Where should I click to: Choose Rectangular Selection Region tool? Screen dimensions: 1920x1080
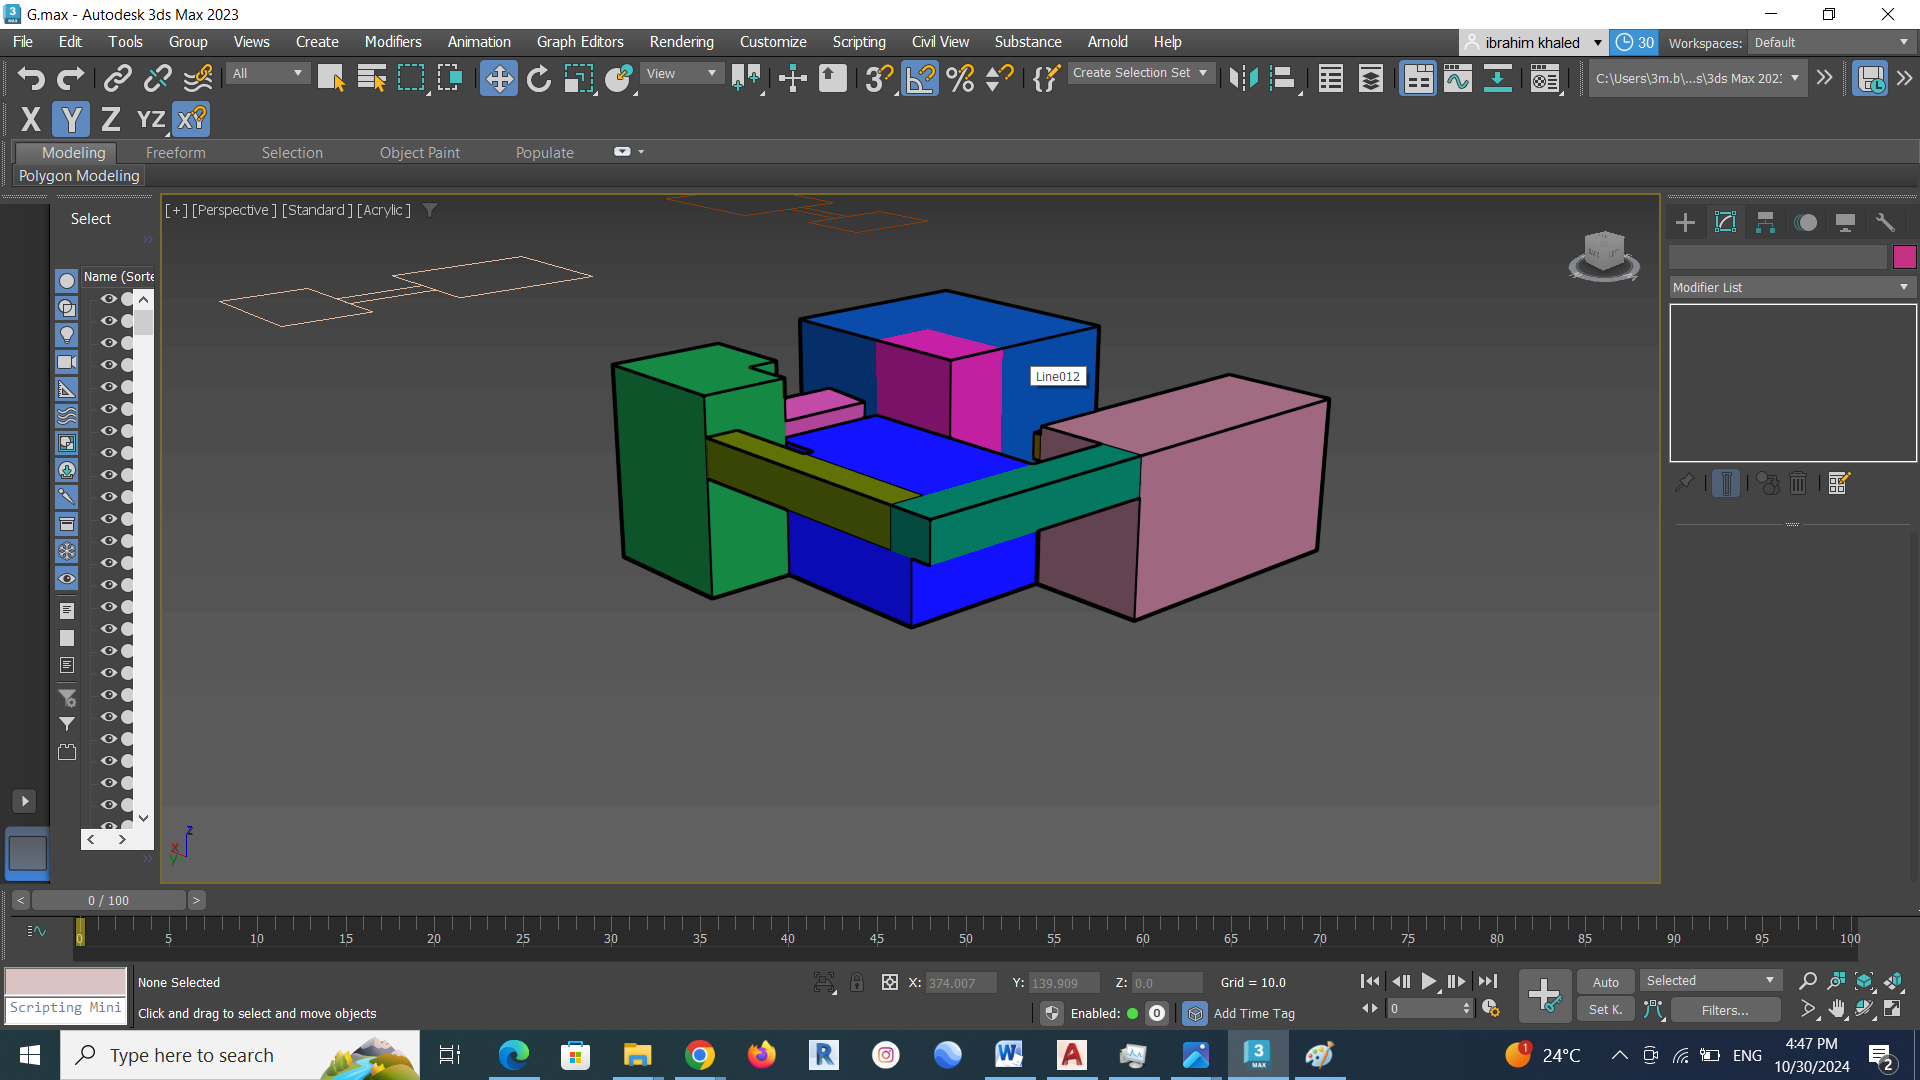tap(411, 78)
